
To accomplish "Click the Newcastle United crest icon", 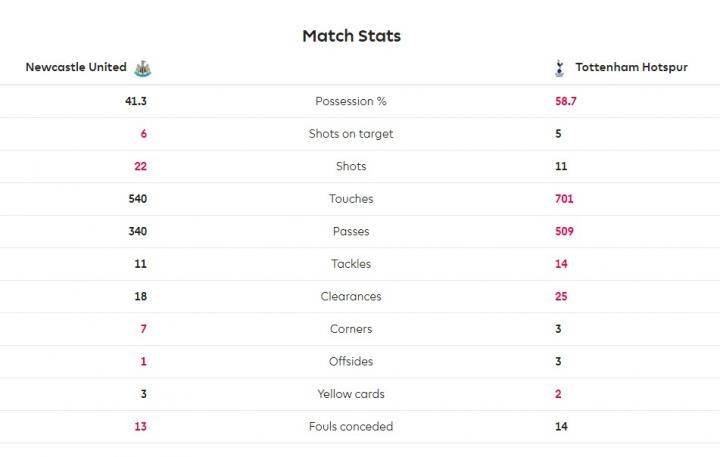I will pyautogui.click(x=142, y=68).
